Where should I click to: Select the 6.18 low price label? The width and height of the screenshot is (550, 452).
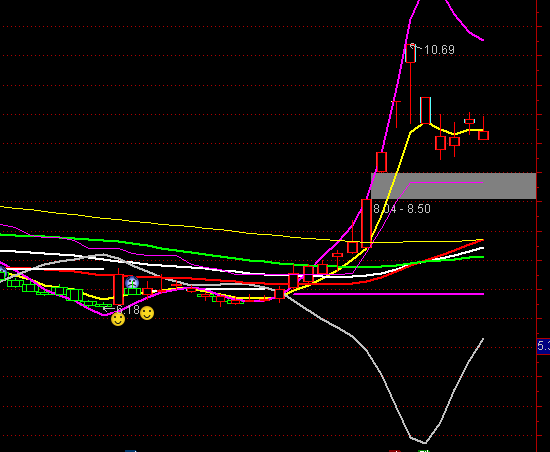(127, 310)
